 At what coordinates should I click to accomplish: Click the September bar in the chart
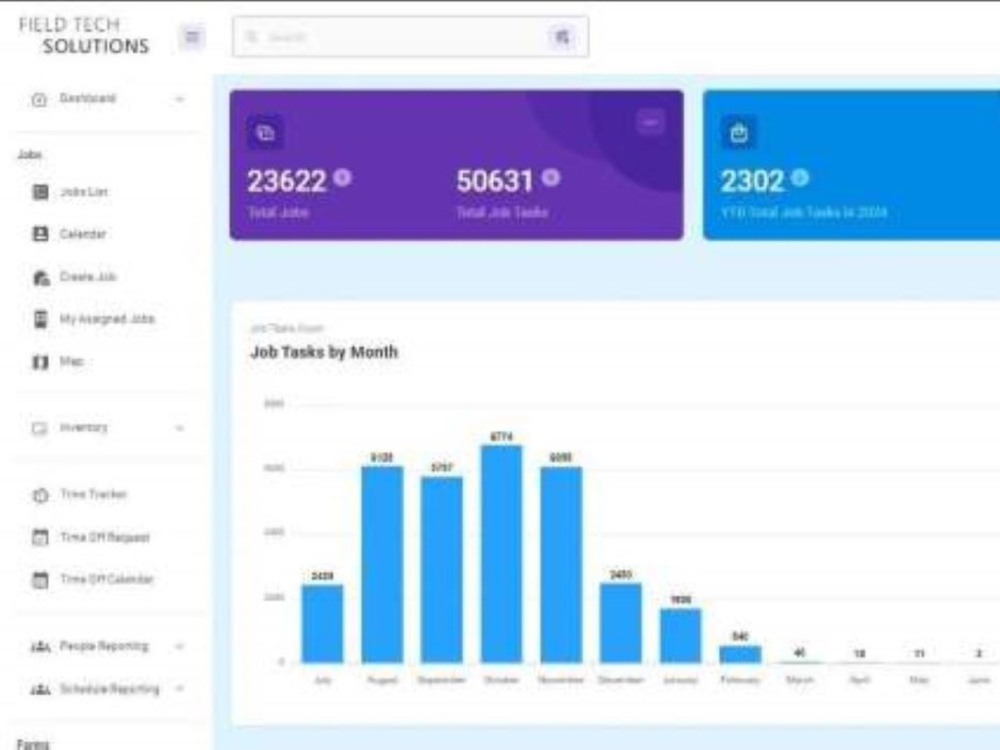(442, 570)
